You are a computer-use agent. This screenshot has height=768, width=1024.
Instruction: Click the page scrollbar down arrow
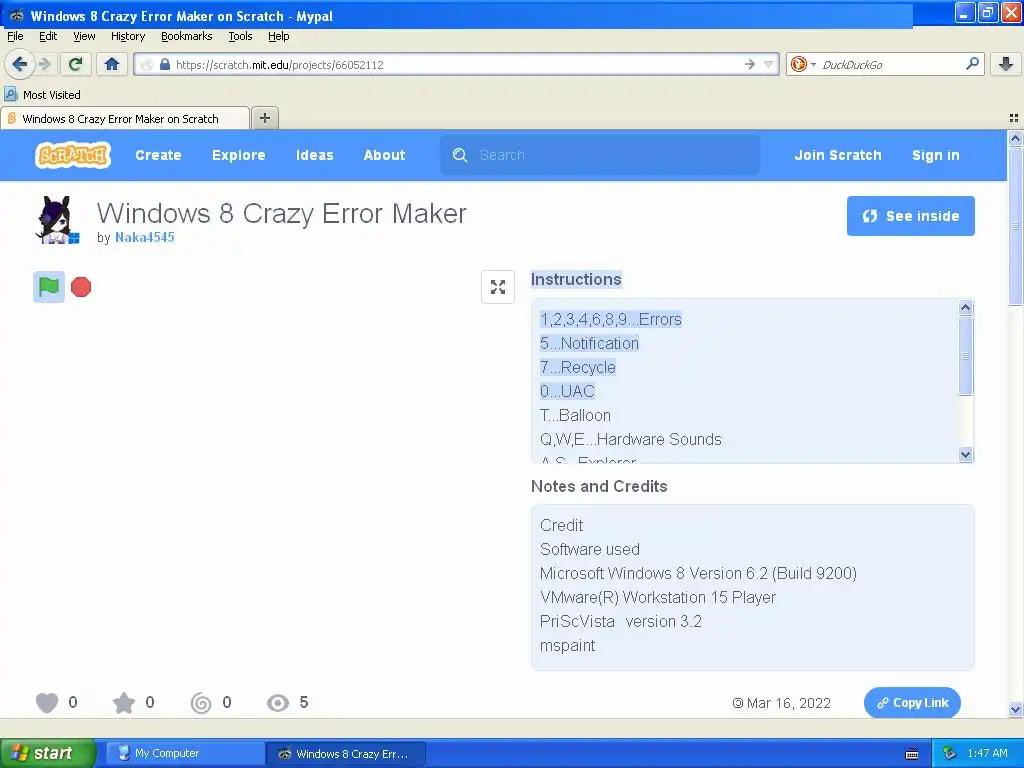pyautogui.click(x=1015, y=709)
